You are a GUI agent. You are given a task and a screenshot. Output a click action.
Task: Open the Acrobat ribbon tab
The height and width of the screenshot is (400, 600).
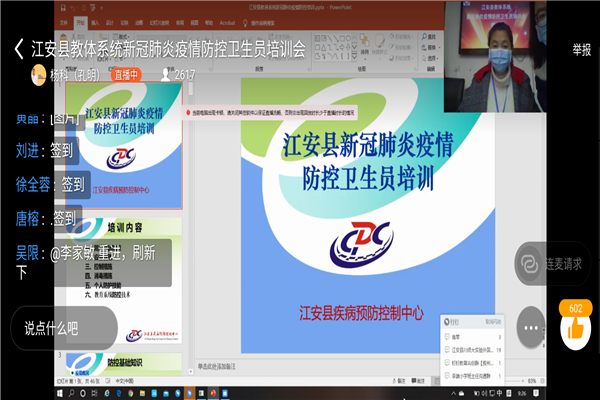pyautogui.click(x=227, y=23)
